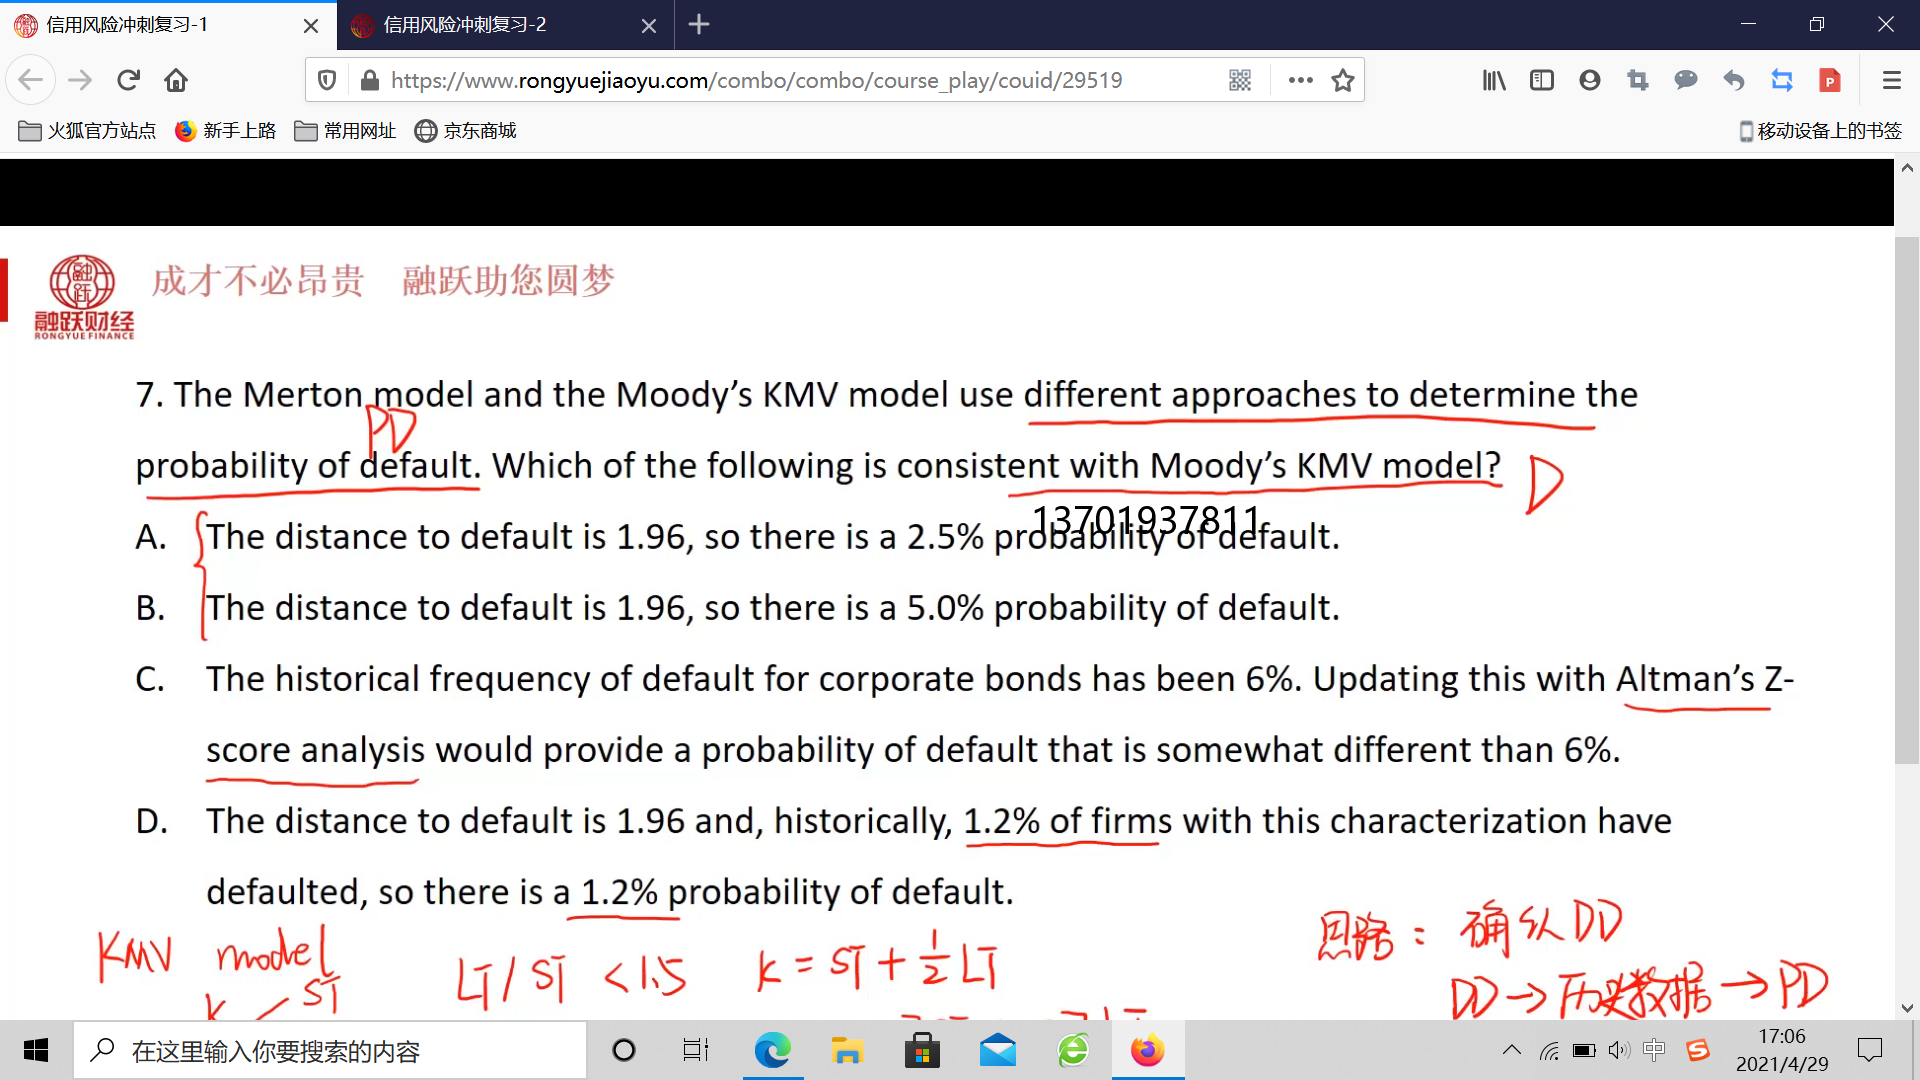The height and width of the screenshot is (1080, 1920).
Task: Open File Explorer from taskbar
Action: 847,1050
